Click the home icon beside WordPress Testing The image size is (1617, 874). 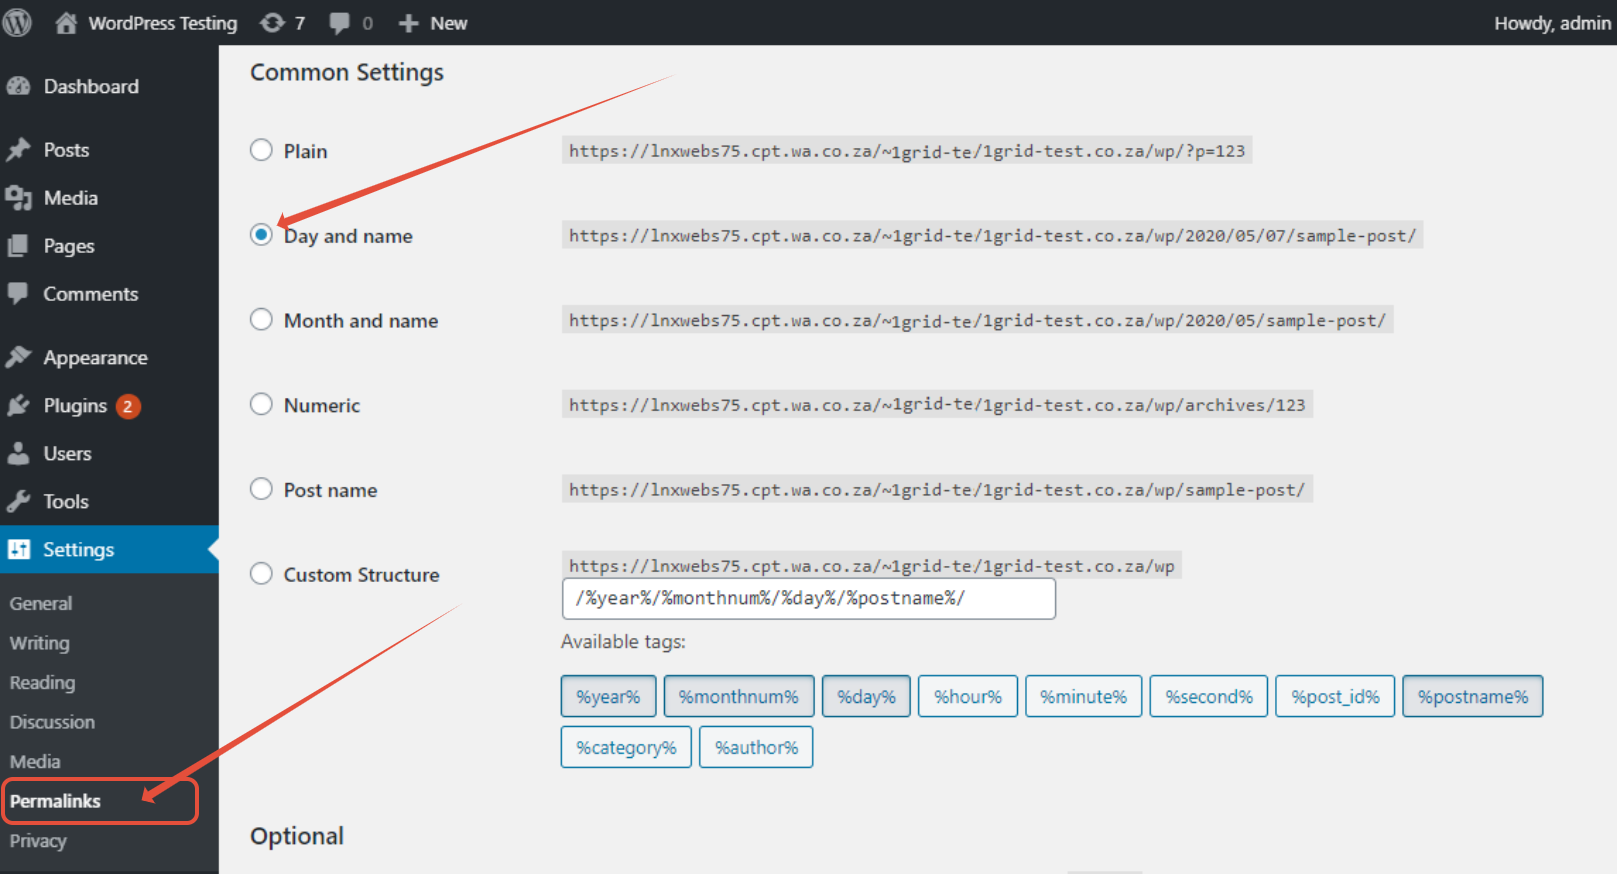pyautogui.click(x=66, y=22)
